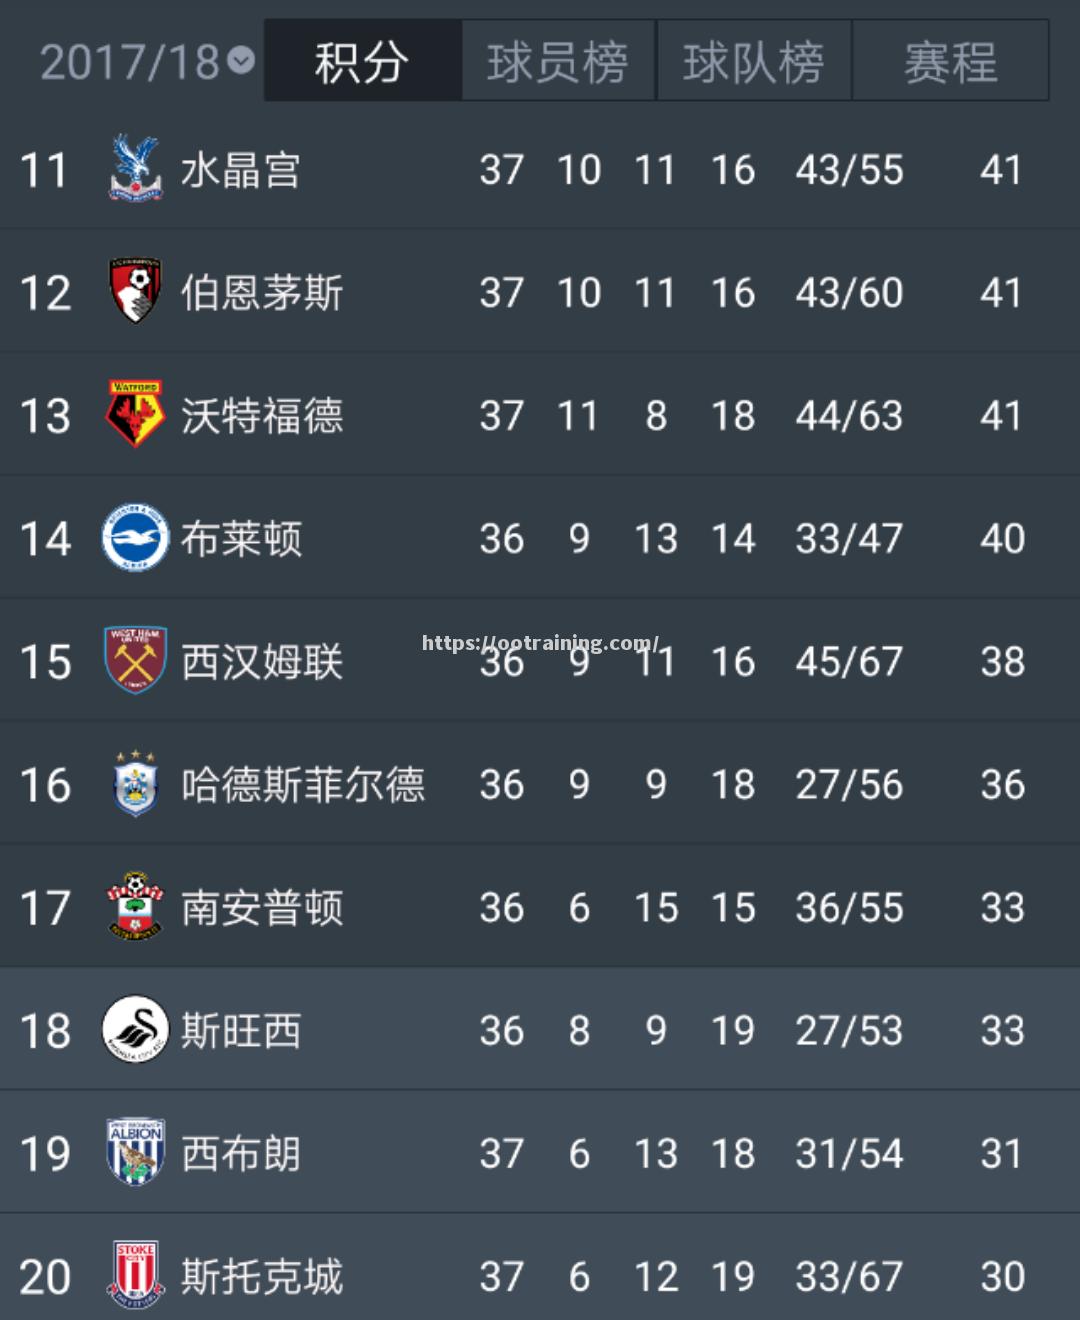Open the 2017/18 season dropdown
Image resolution: width=1080 pixels, height=1320 pixels.
tap(147, 62)
